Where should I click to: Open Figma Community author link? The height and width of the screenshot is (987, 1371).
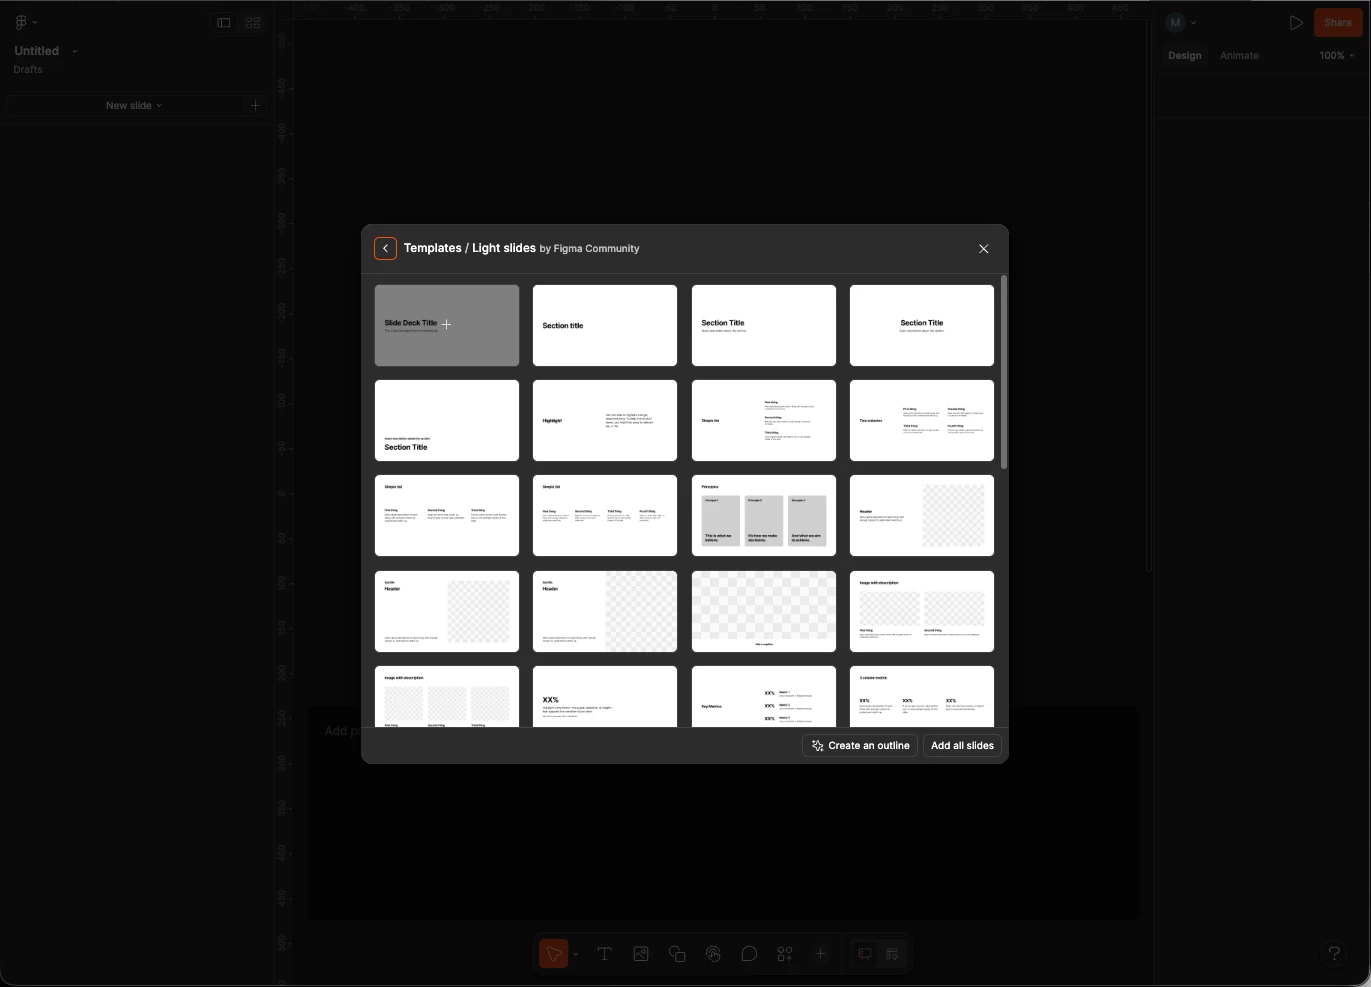coord(596,249)
